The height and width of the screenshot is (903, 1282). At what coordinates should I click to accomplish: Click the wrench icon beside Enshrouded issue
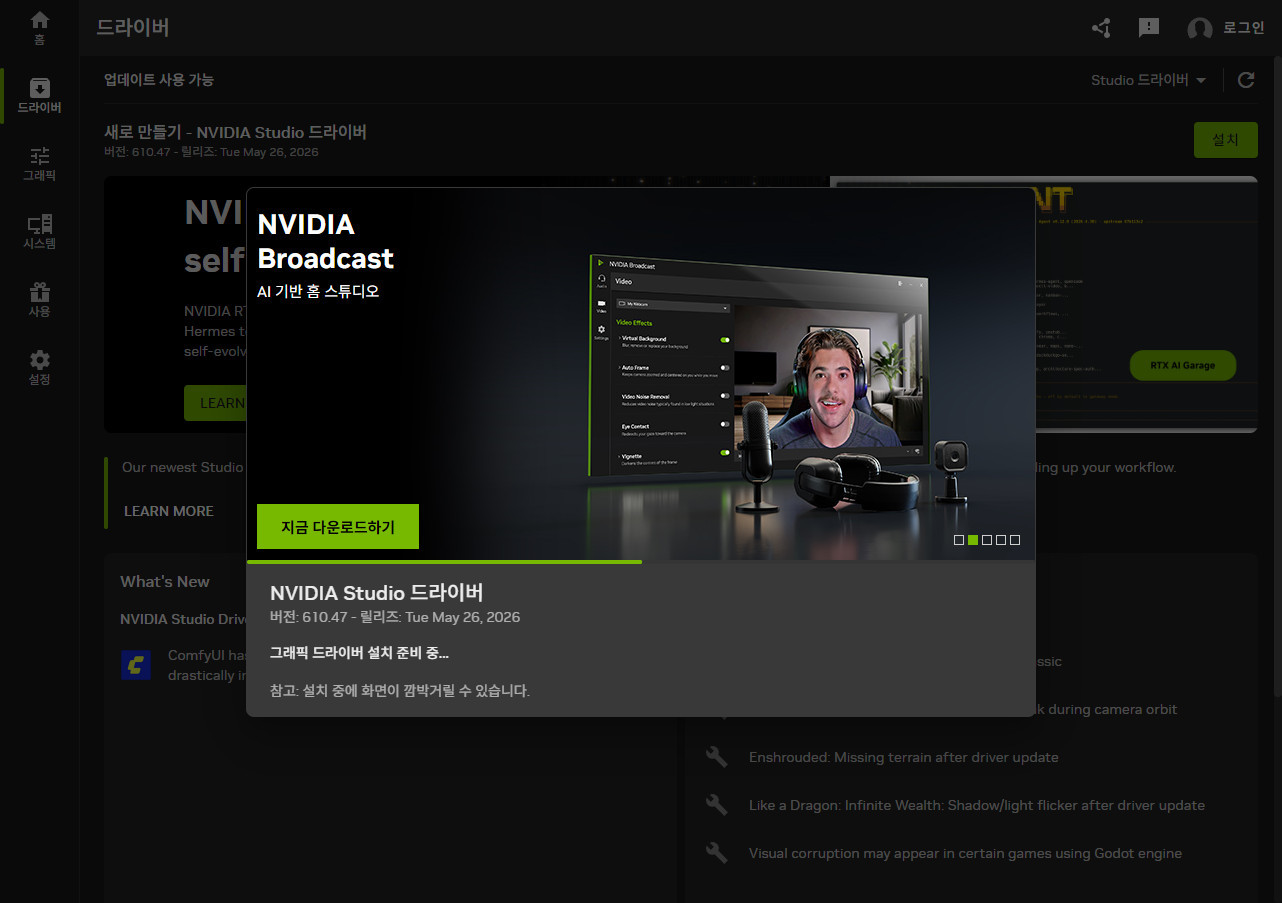coord(716,757)
